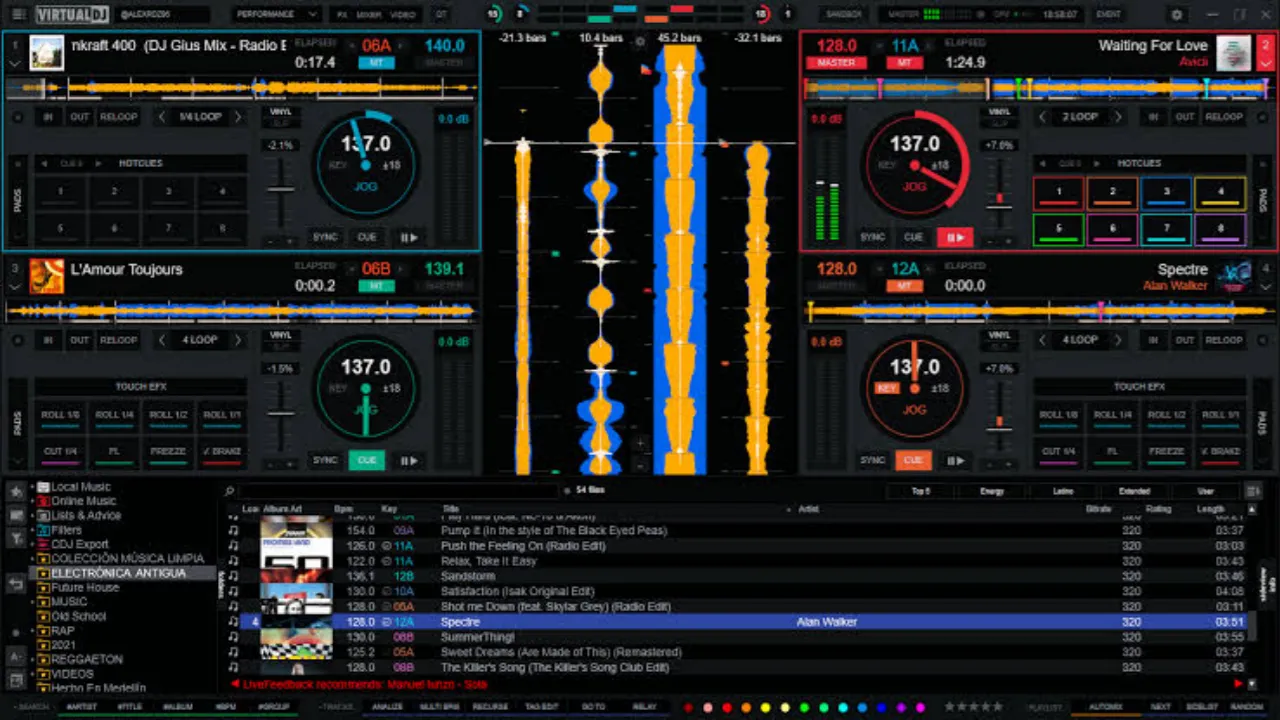Enable SYNC on deck 1
This screenshot has height=720, width=1280.
[x=325, y=237]
